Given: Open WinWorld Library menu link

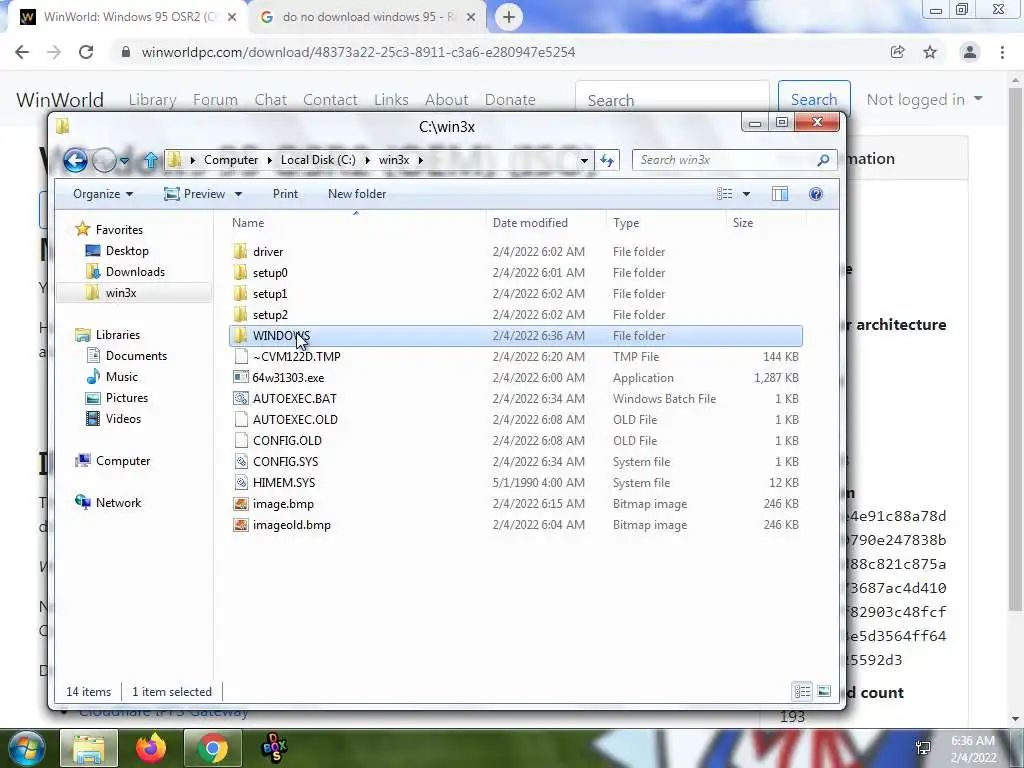Looking at the screenshot, I should 152,99.
